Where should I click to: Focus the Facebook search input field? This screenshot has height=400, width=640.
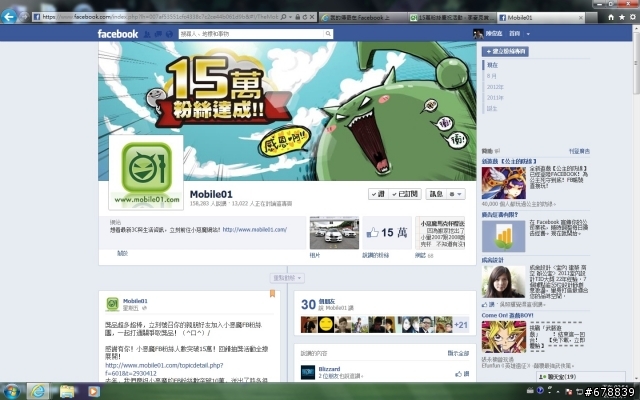coord(251,34)
